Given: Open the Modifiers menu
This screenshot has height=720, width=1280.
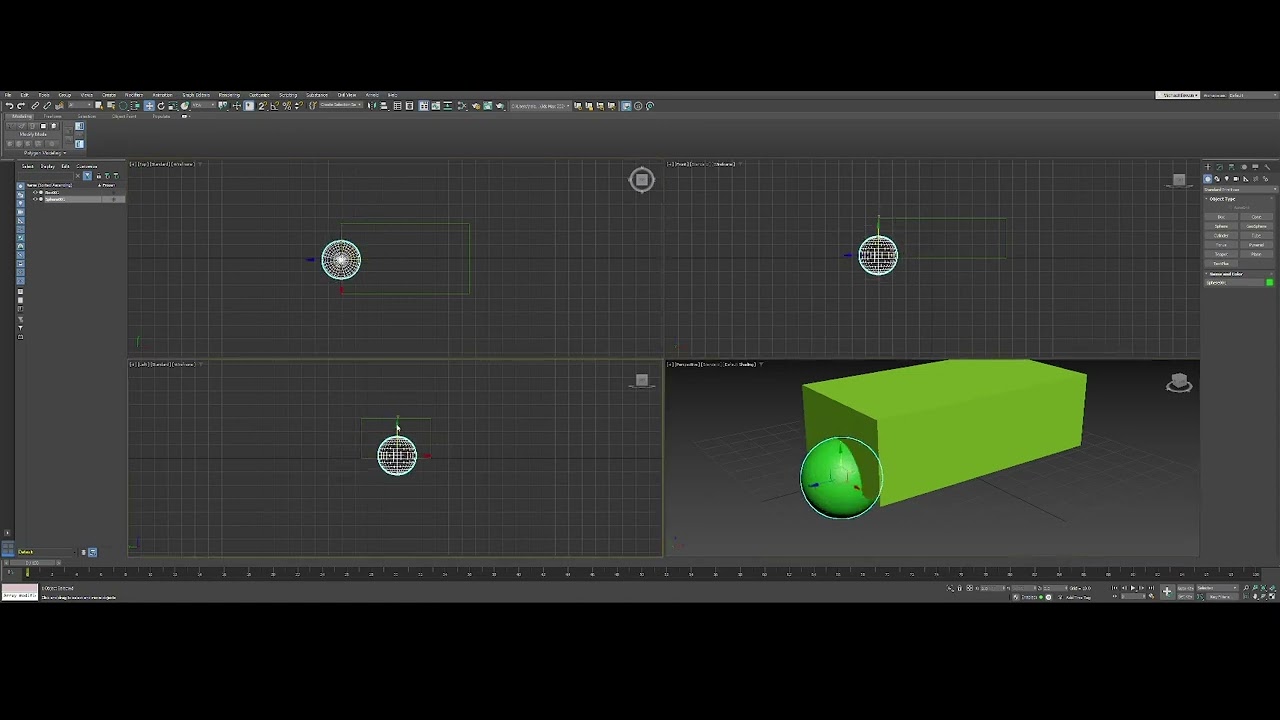Looking at the screenshot, I should point(134,95).
